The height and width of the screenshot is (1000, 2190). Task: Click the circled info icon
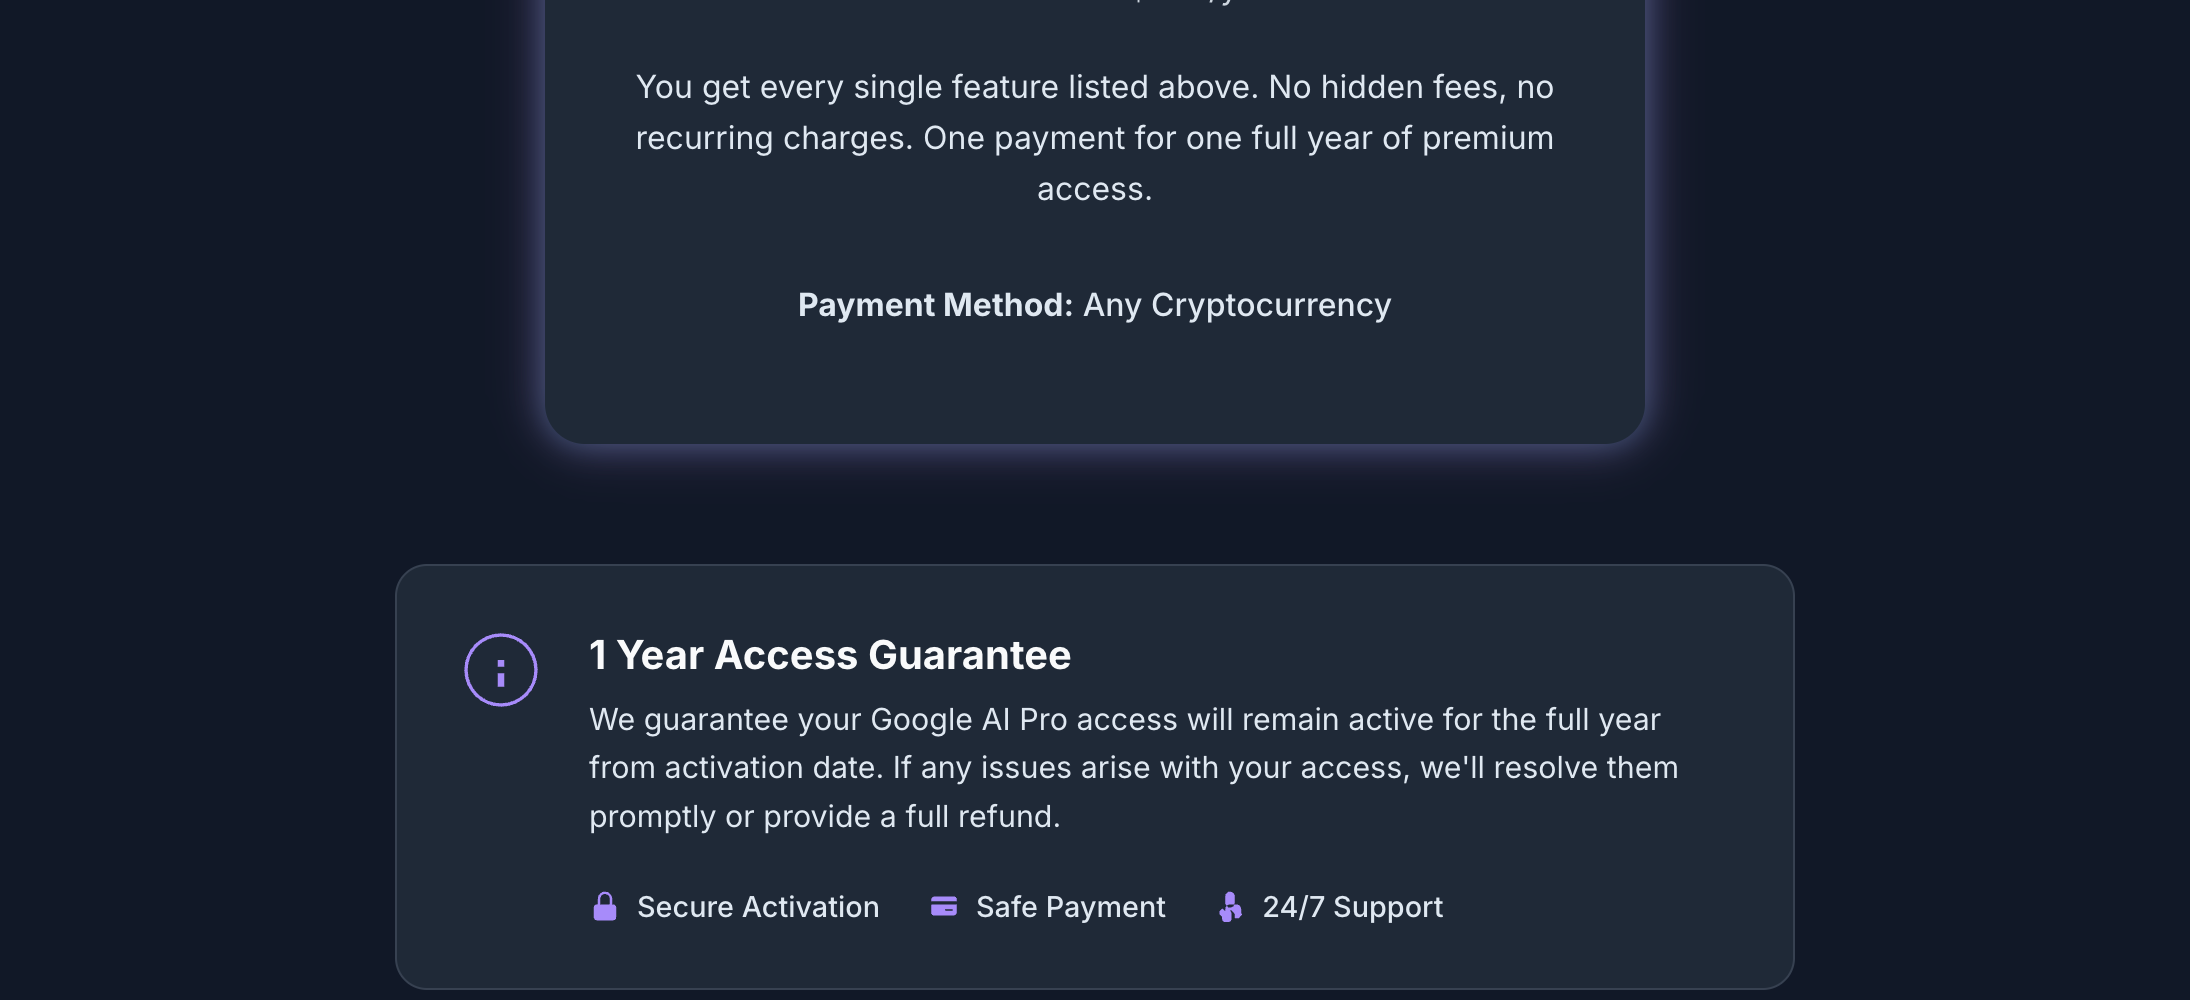[501, 670]
